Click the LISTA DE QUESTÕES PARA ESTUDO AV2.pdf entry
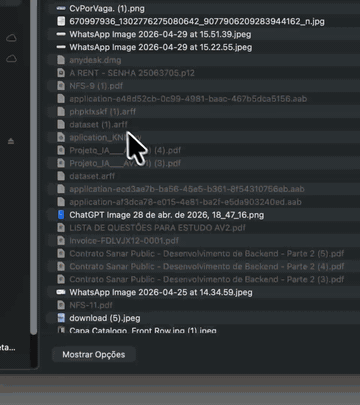This screenshot has width=360, height=405. 157,228
